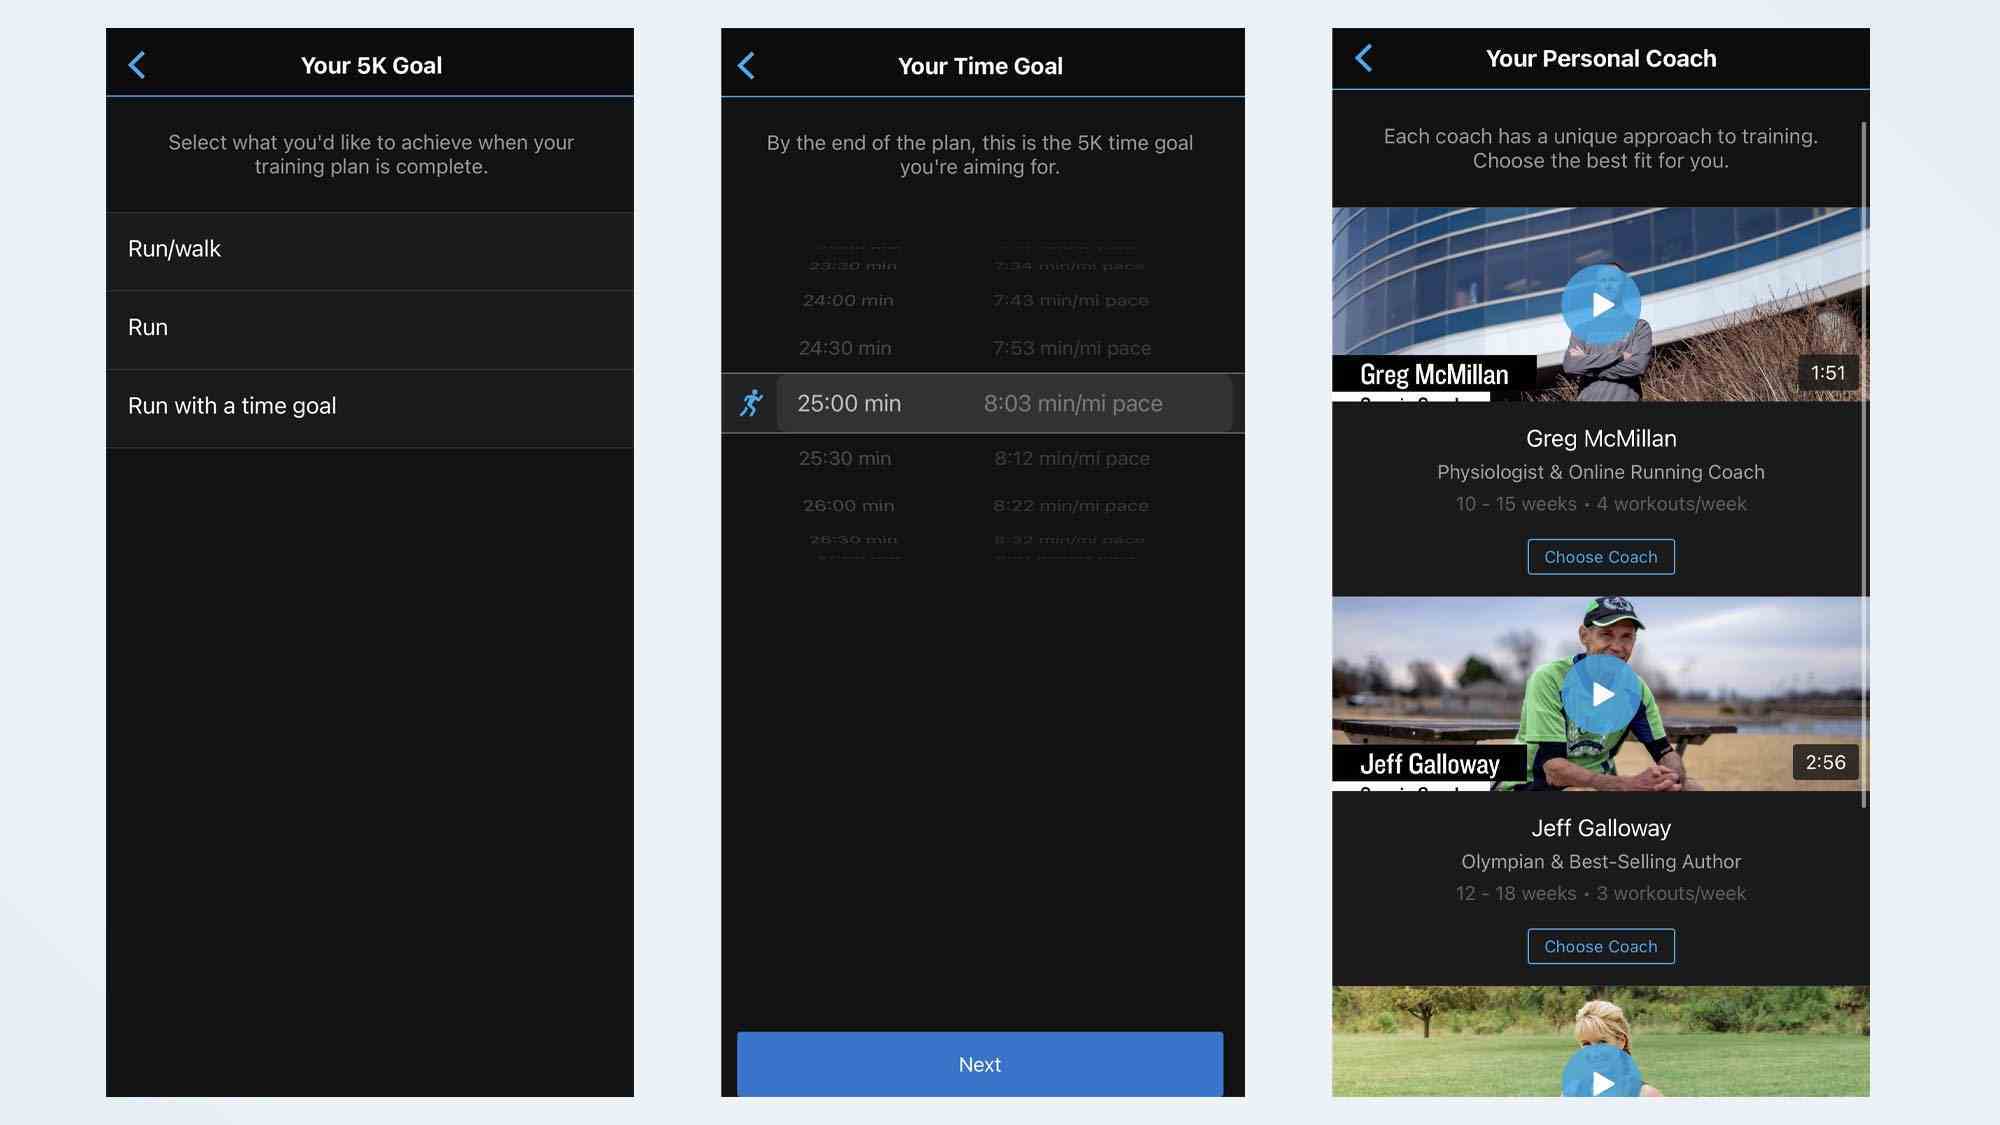Click the back arrow on Your Time Goal screen
The height and width of the screenshot is (1125, 2000).
point(749,65)
